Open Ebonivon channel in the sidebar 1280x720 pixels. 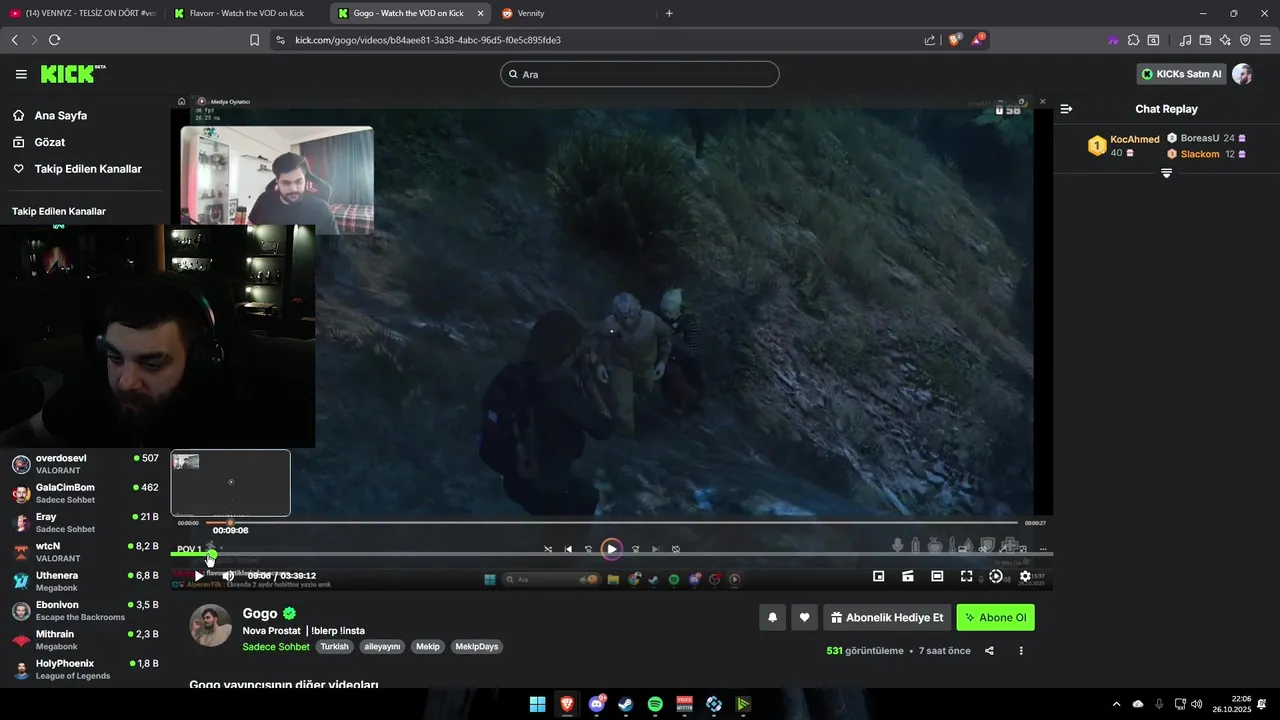pyautogui.click(x=85, y=610)
